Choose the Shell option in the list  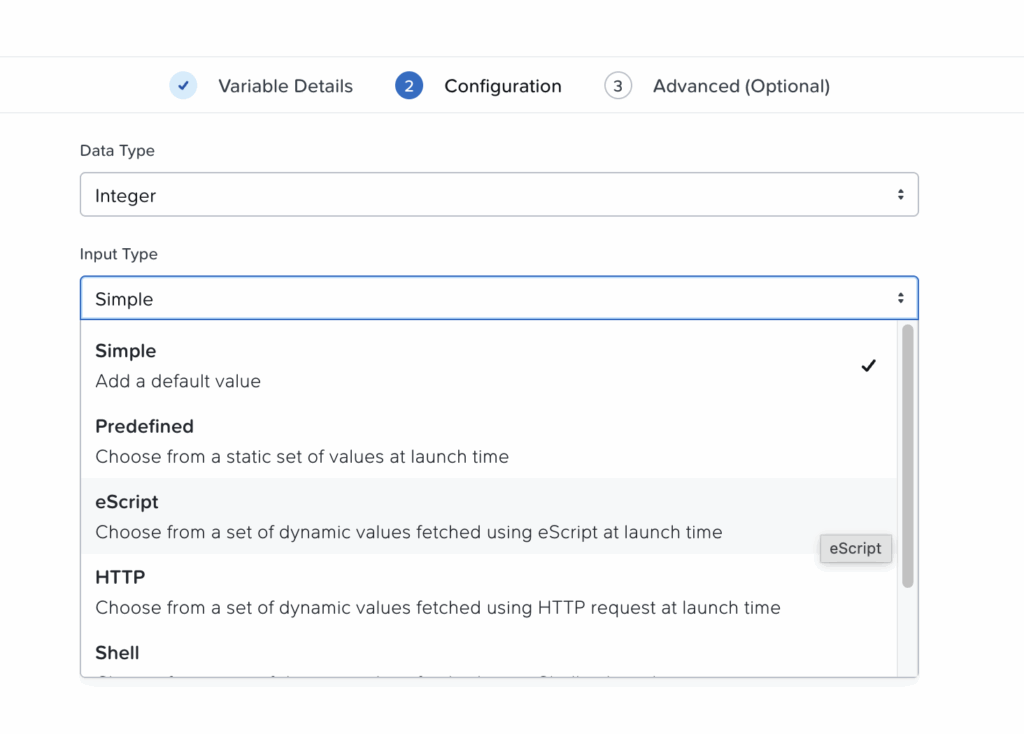coord(117,653)
